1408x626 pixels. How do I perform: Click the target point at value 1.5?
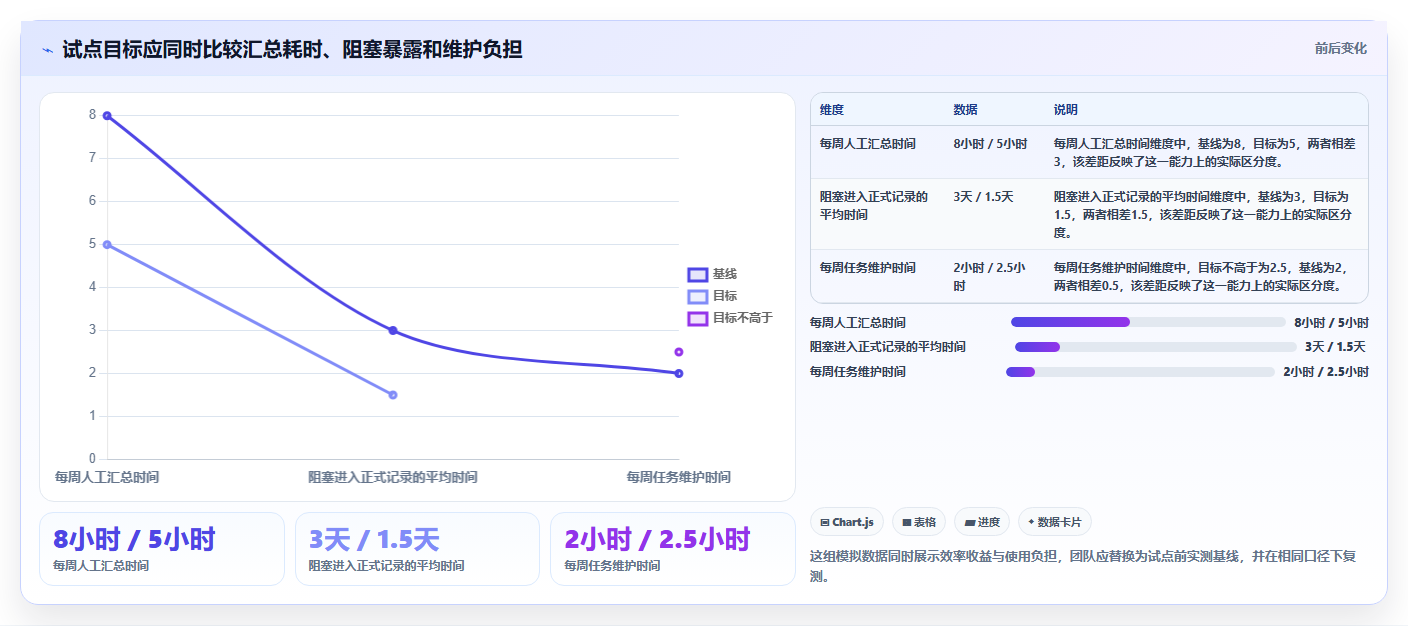click(393, 395)
